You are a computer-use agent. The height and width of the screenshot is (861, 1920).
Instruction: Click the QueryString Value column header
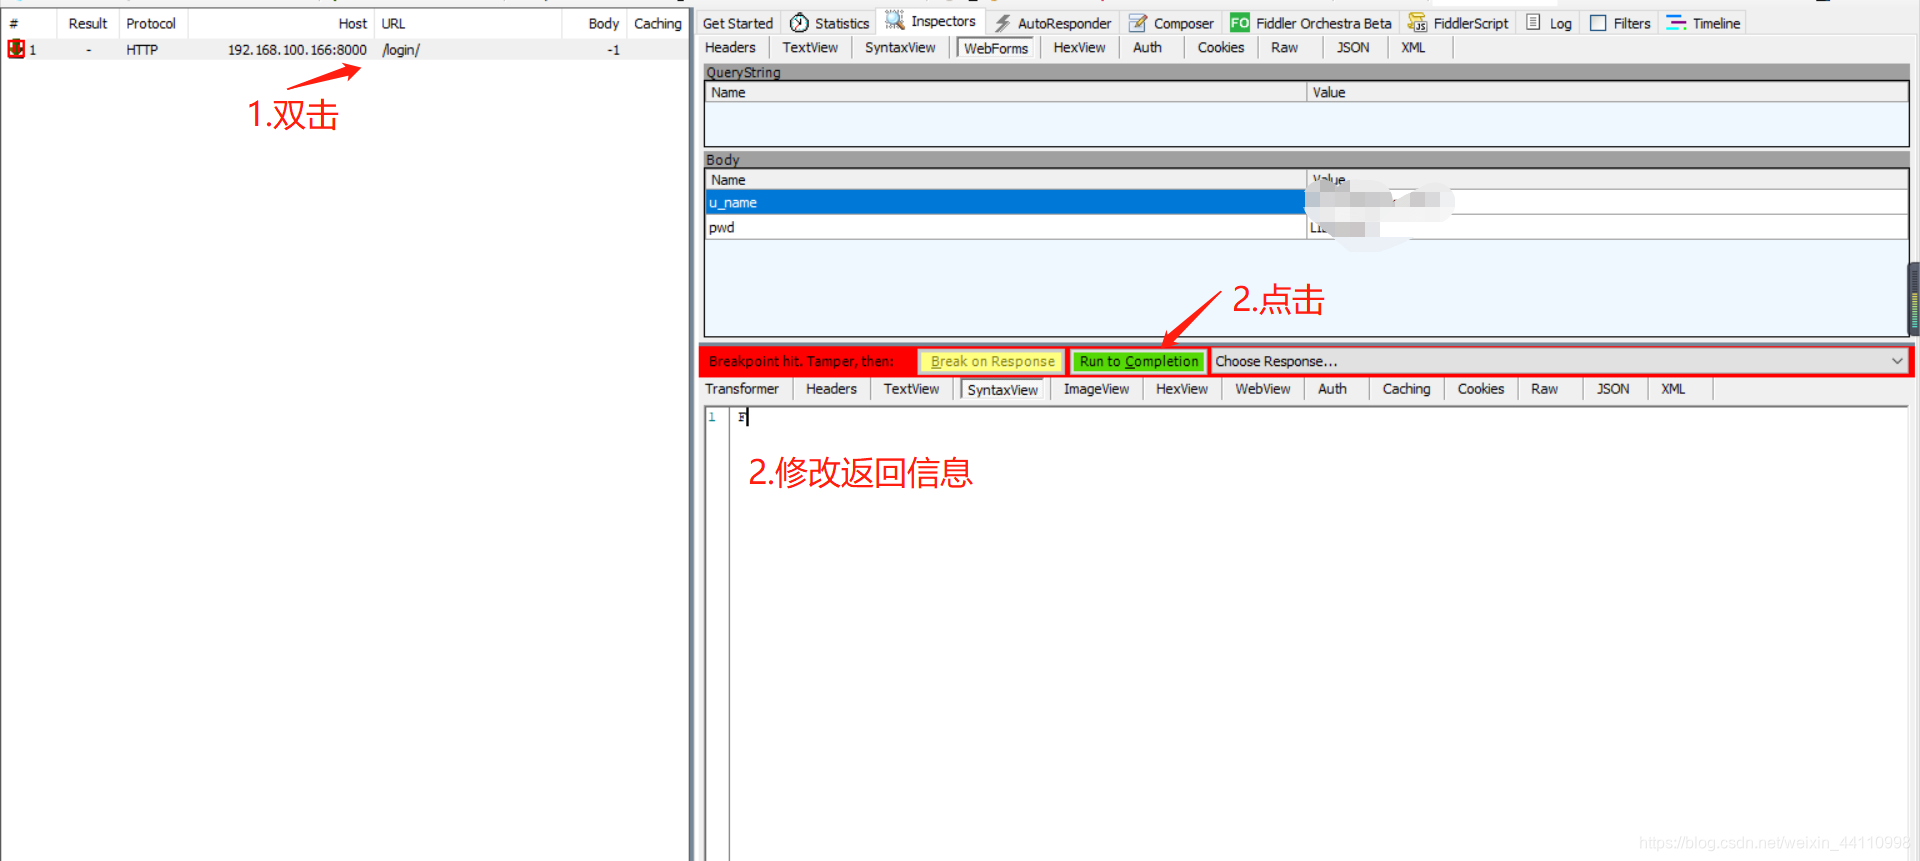coord(1607,92)
